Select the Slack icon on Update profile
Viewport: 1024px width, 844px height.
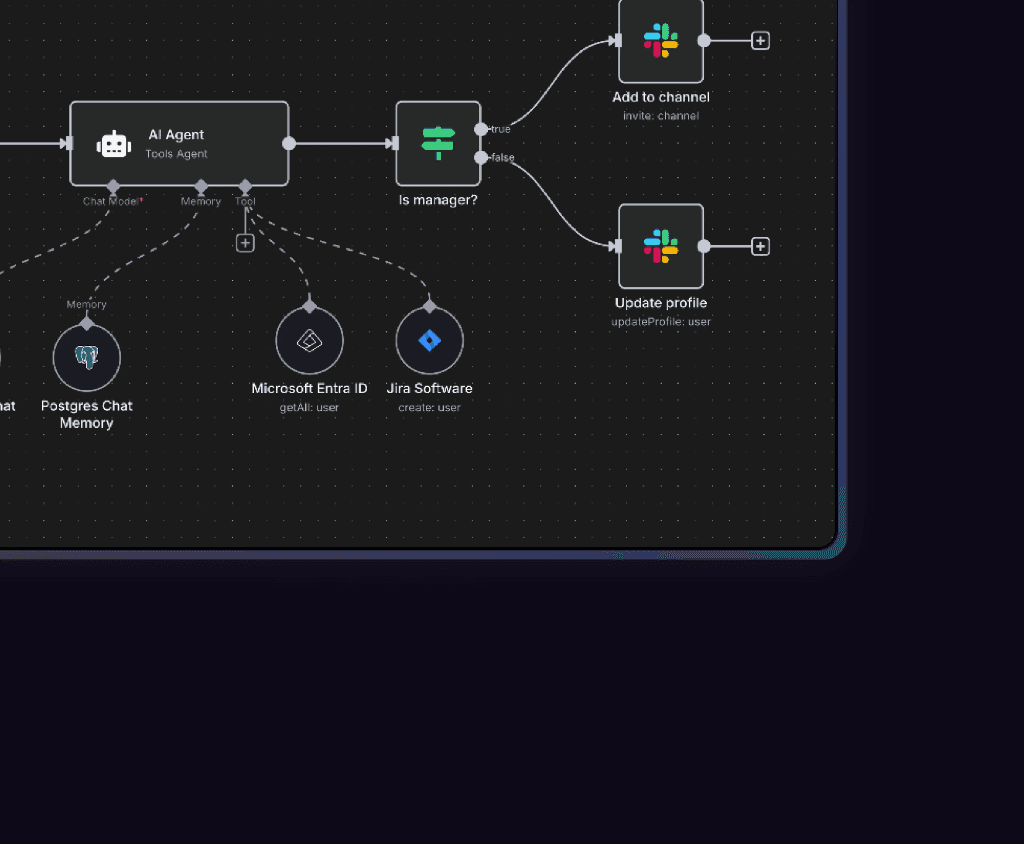pyautogui.click(x=661, y=246)
